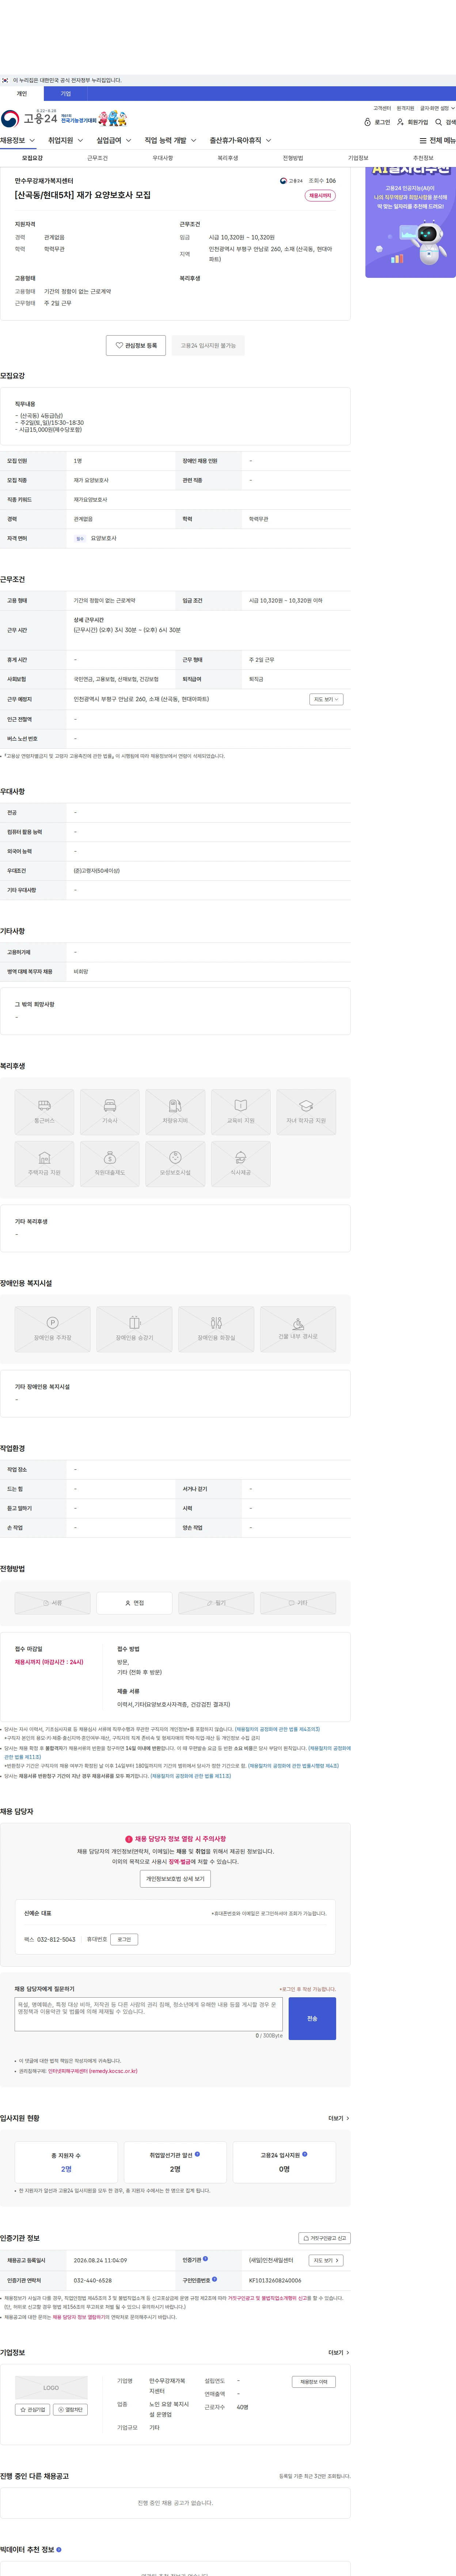Expand the 실업급여 menu
456x2576 pixels.
click(114, 141)
